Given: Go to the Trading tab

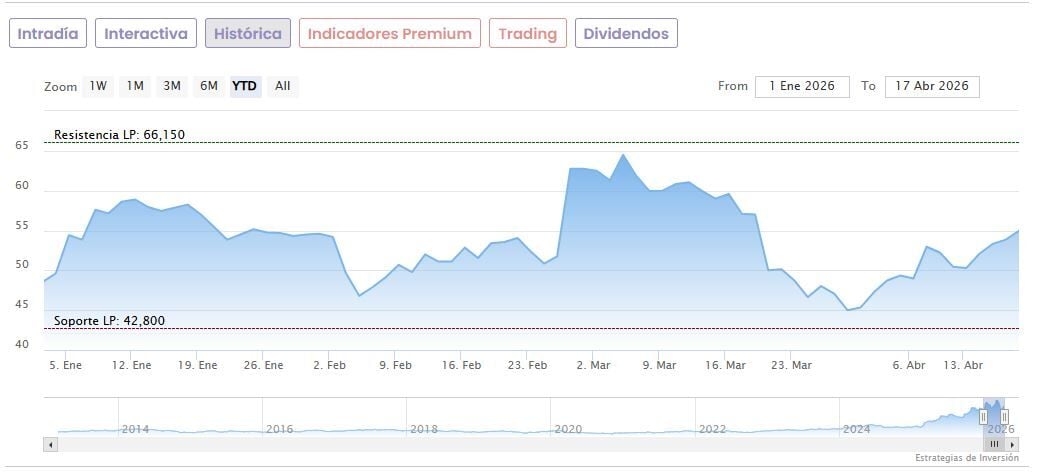Looking at the screenshot, I should (527, 33).
